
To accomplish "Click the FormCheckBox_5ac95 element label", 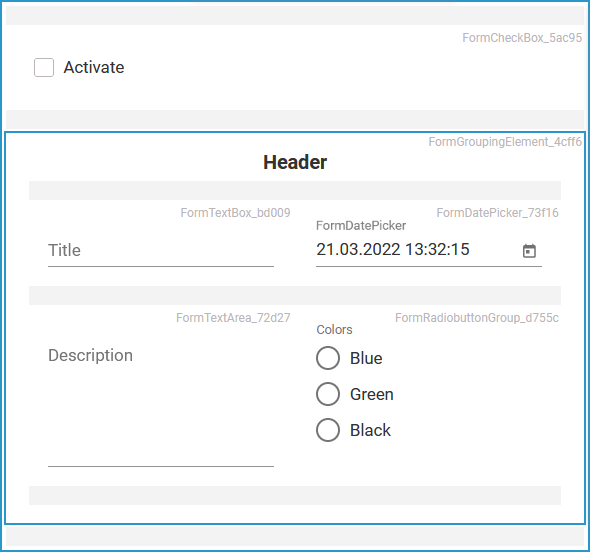I will [522, 38].
